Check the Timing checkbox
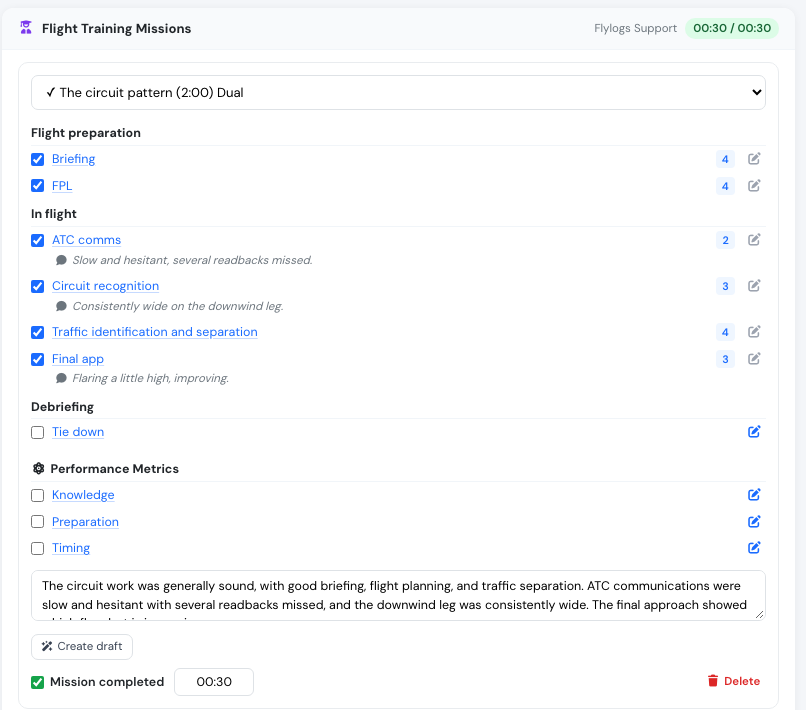The height and width of the screenshot is (710, 806). coord(38,548)
